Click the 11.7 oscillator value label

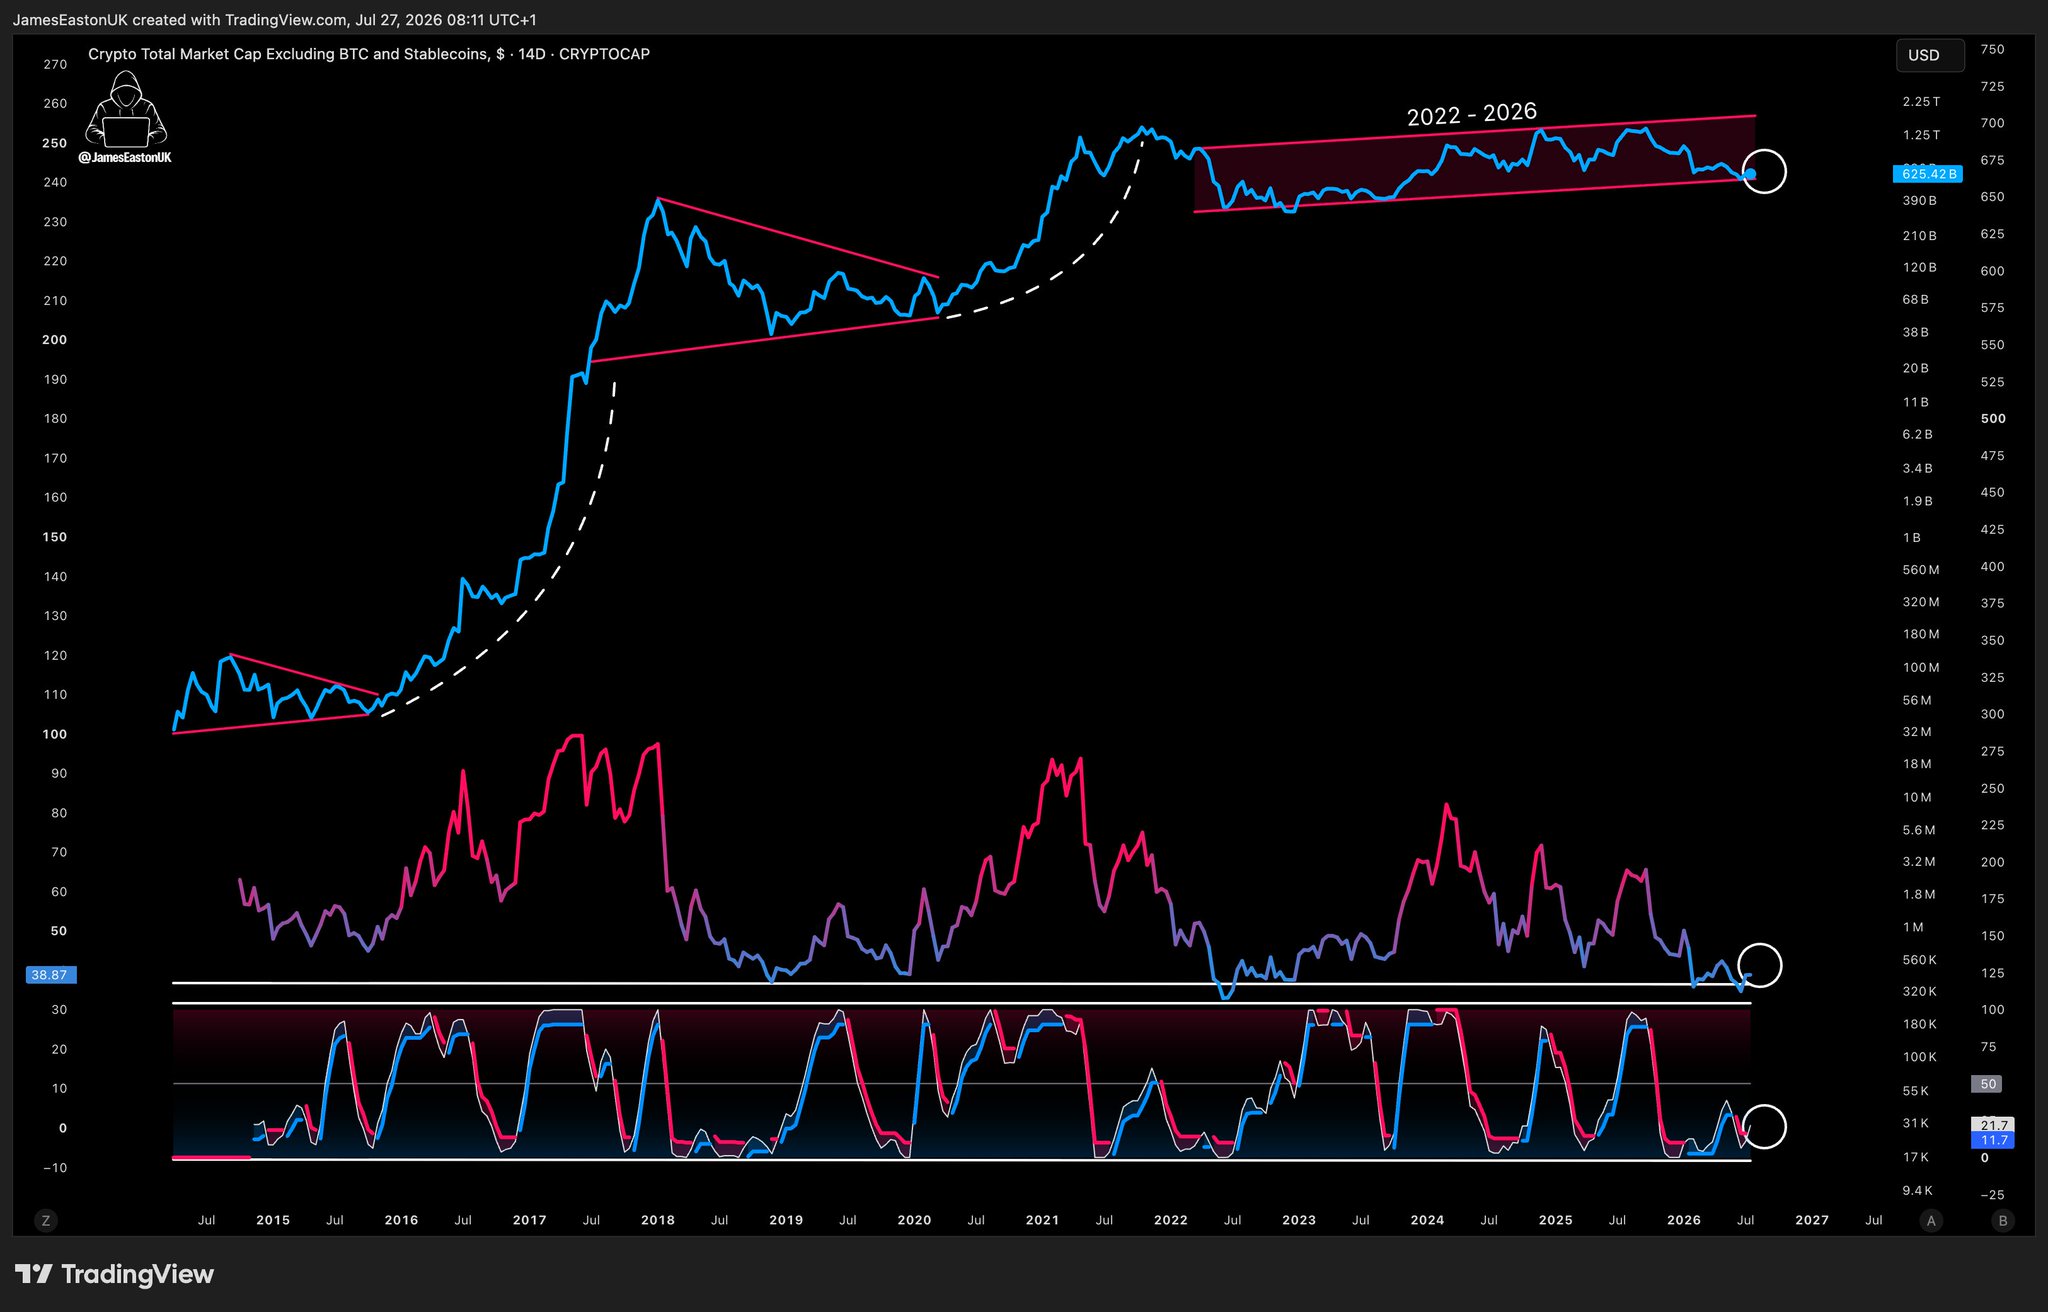point(1994,1140)
